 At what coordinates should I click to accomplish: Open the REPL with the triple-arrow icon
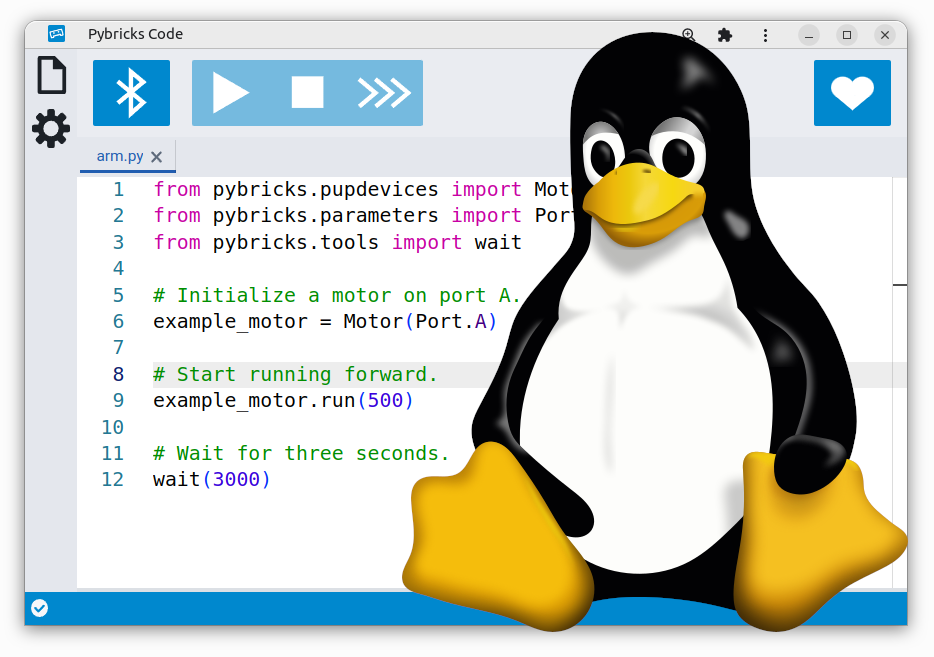coord(384,93)
